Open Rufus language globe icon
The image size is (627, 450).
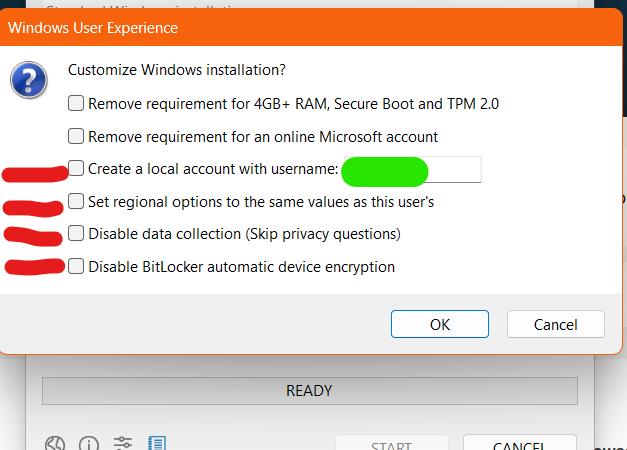pyautogui.click(x=57, y=444)
